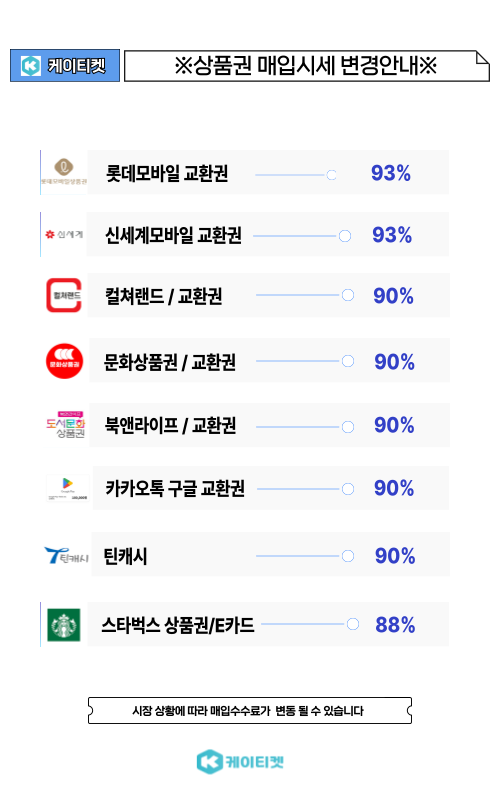Open the Google Play gift card icon
Image resolution: width=500 pixels, height=800 pixels.
pos(67,488)
